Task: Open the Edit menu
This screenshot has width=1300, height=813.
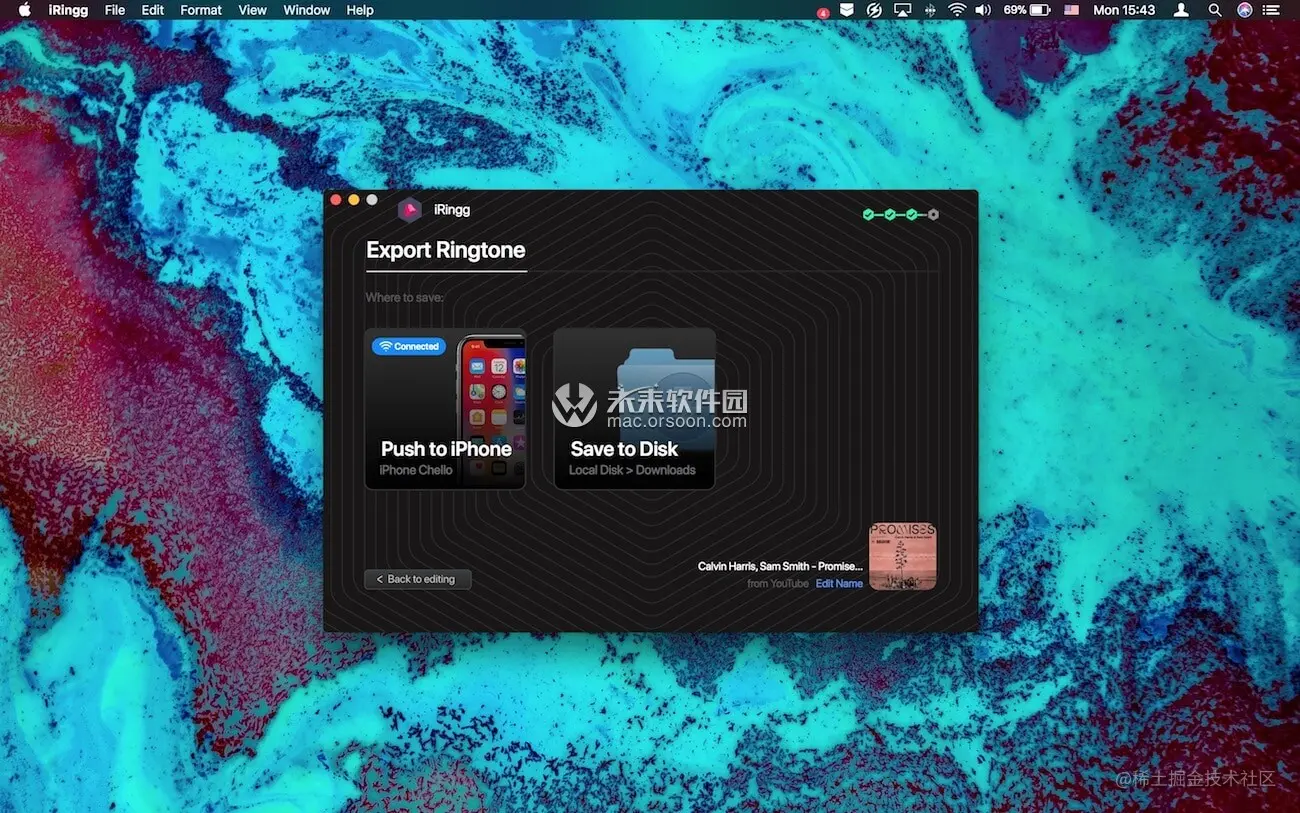Action: click(153, 10)
